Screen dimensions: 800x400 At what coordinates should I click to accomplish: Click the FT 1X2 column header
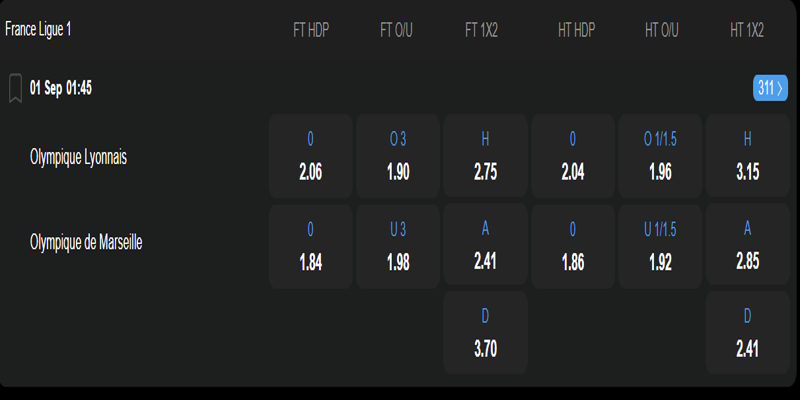click(481, 31)
